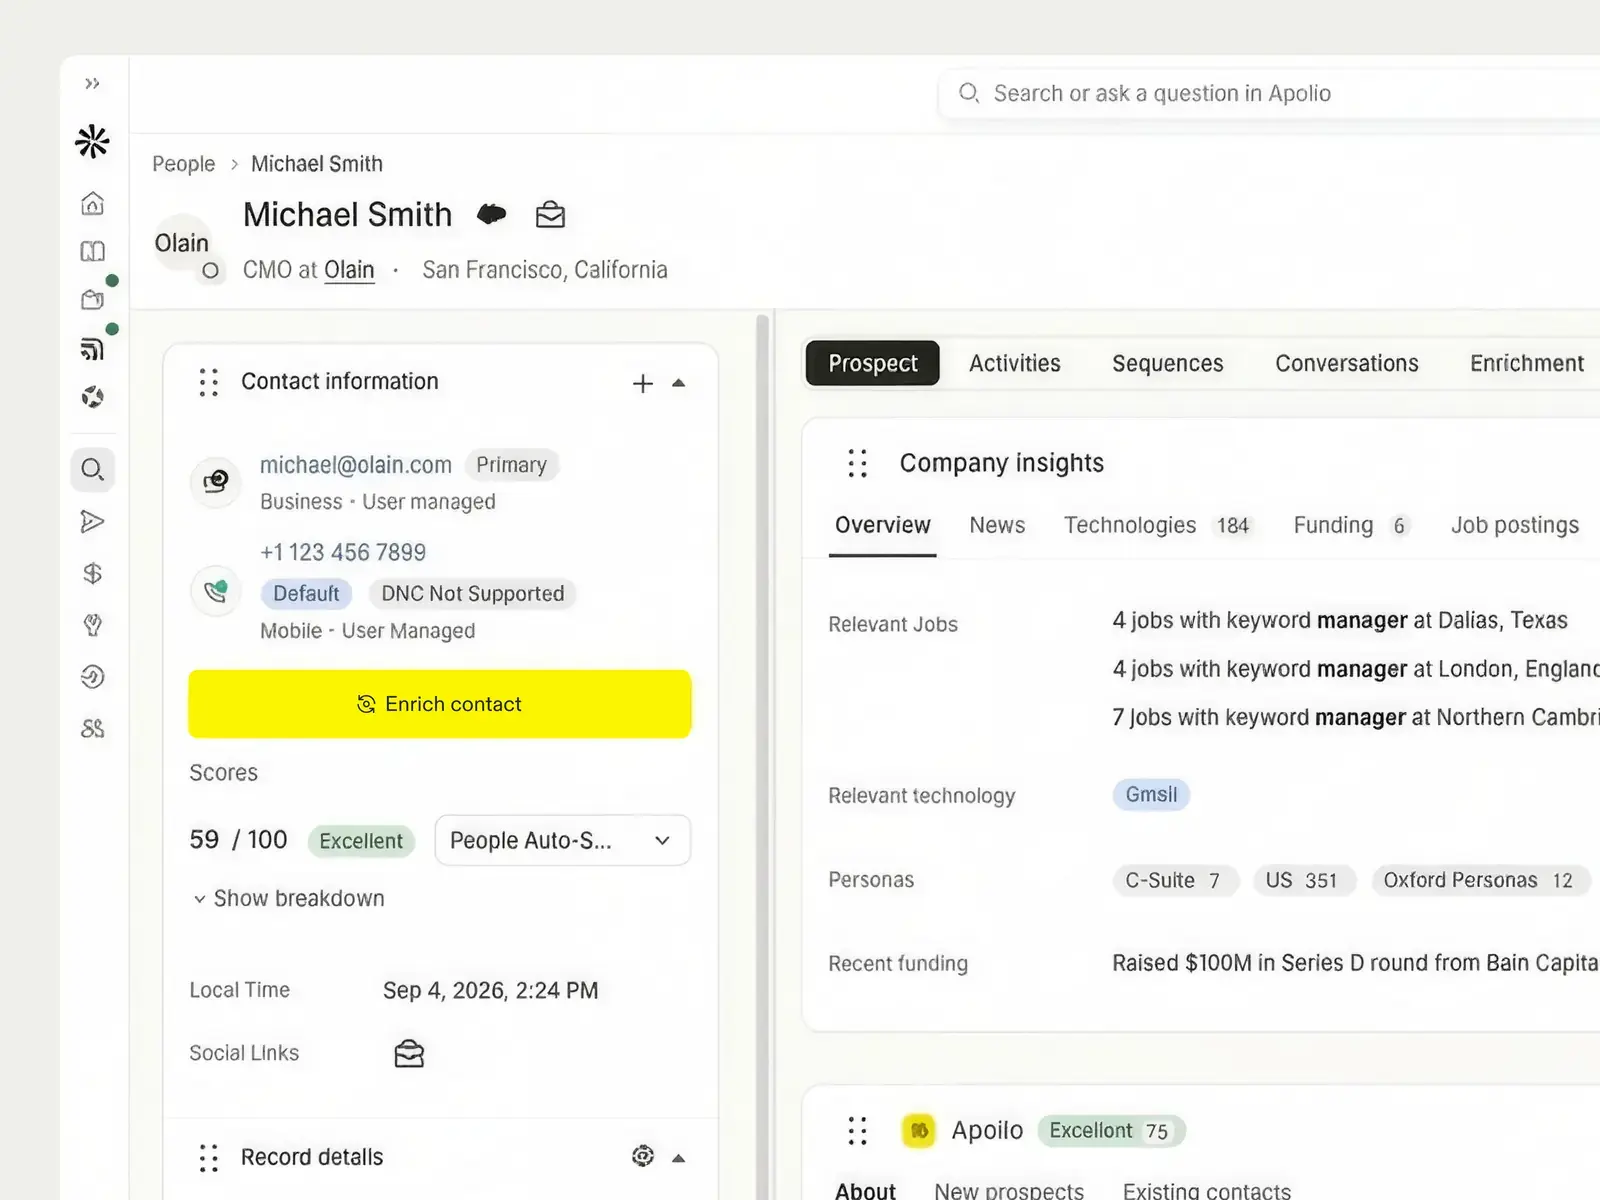Click the search field in Apollo
This screenshot has height=1200, width=1600.
(1270, 94)
